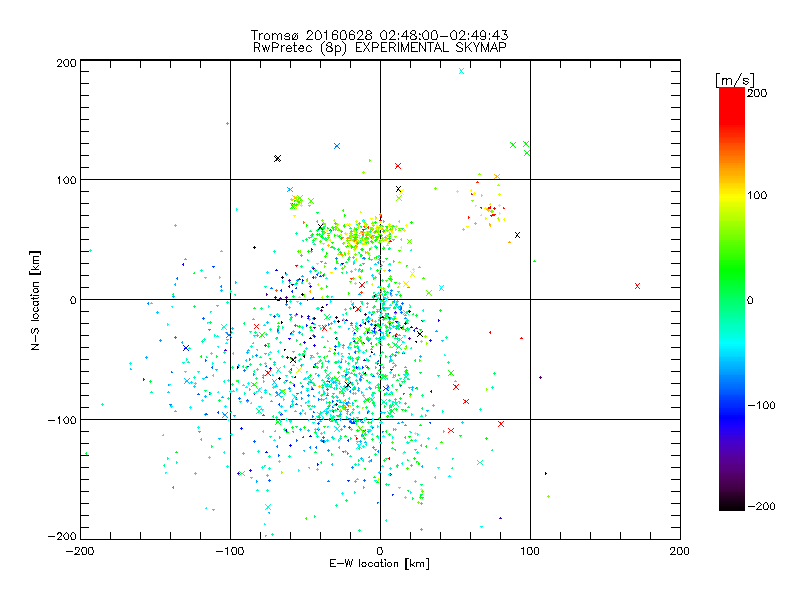Click the '0' colorbar tick label
This screenshot has width=800, height=600.
point(750,300)
